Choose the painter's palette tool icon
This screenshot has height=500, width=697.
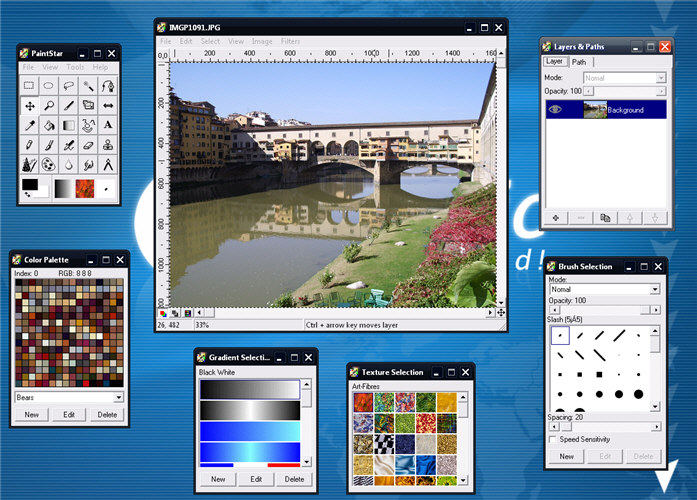tap(49, 165)
